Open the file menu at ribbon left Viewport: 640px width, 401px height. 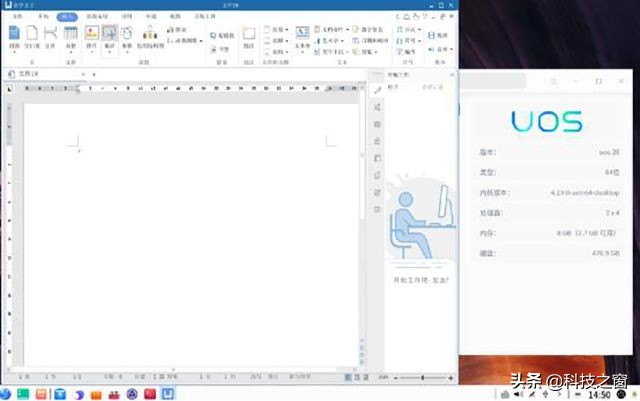point(18,16)
